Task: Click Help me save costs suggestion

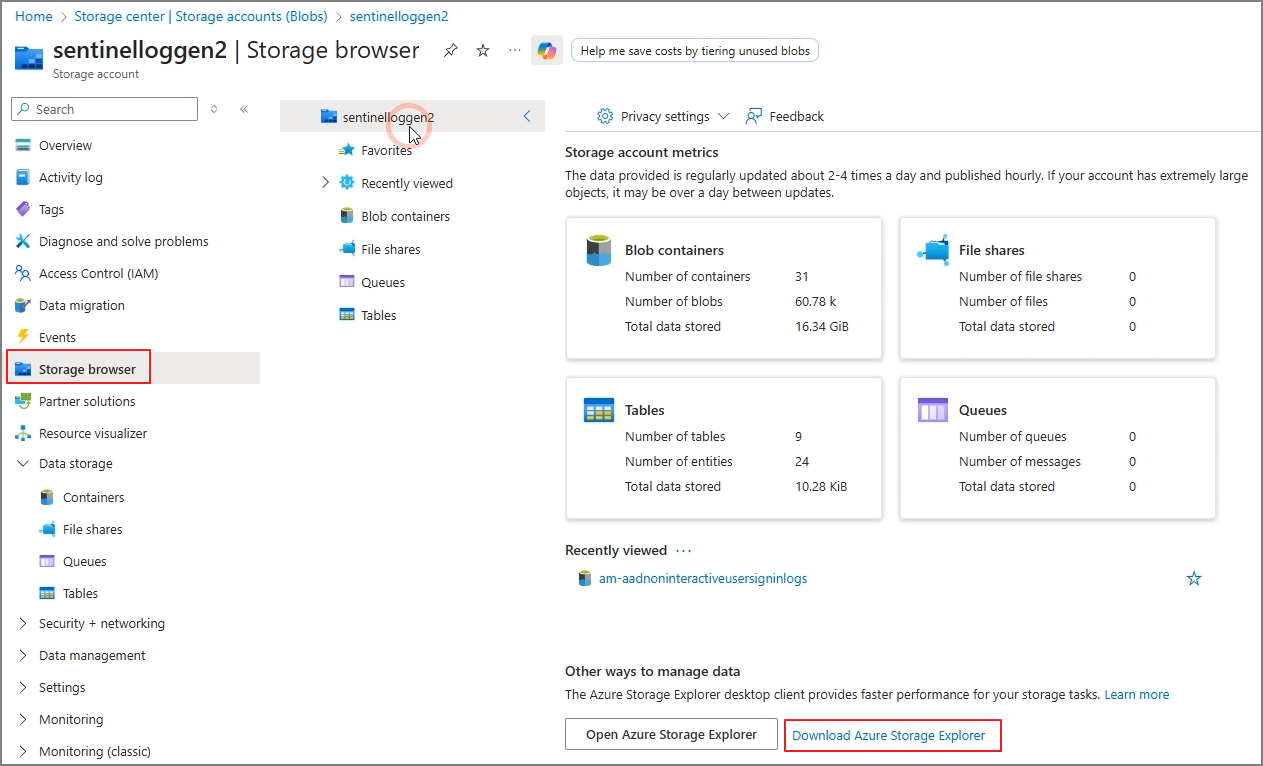Action: (x=695, y=51)
